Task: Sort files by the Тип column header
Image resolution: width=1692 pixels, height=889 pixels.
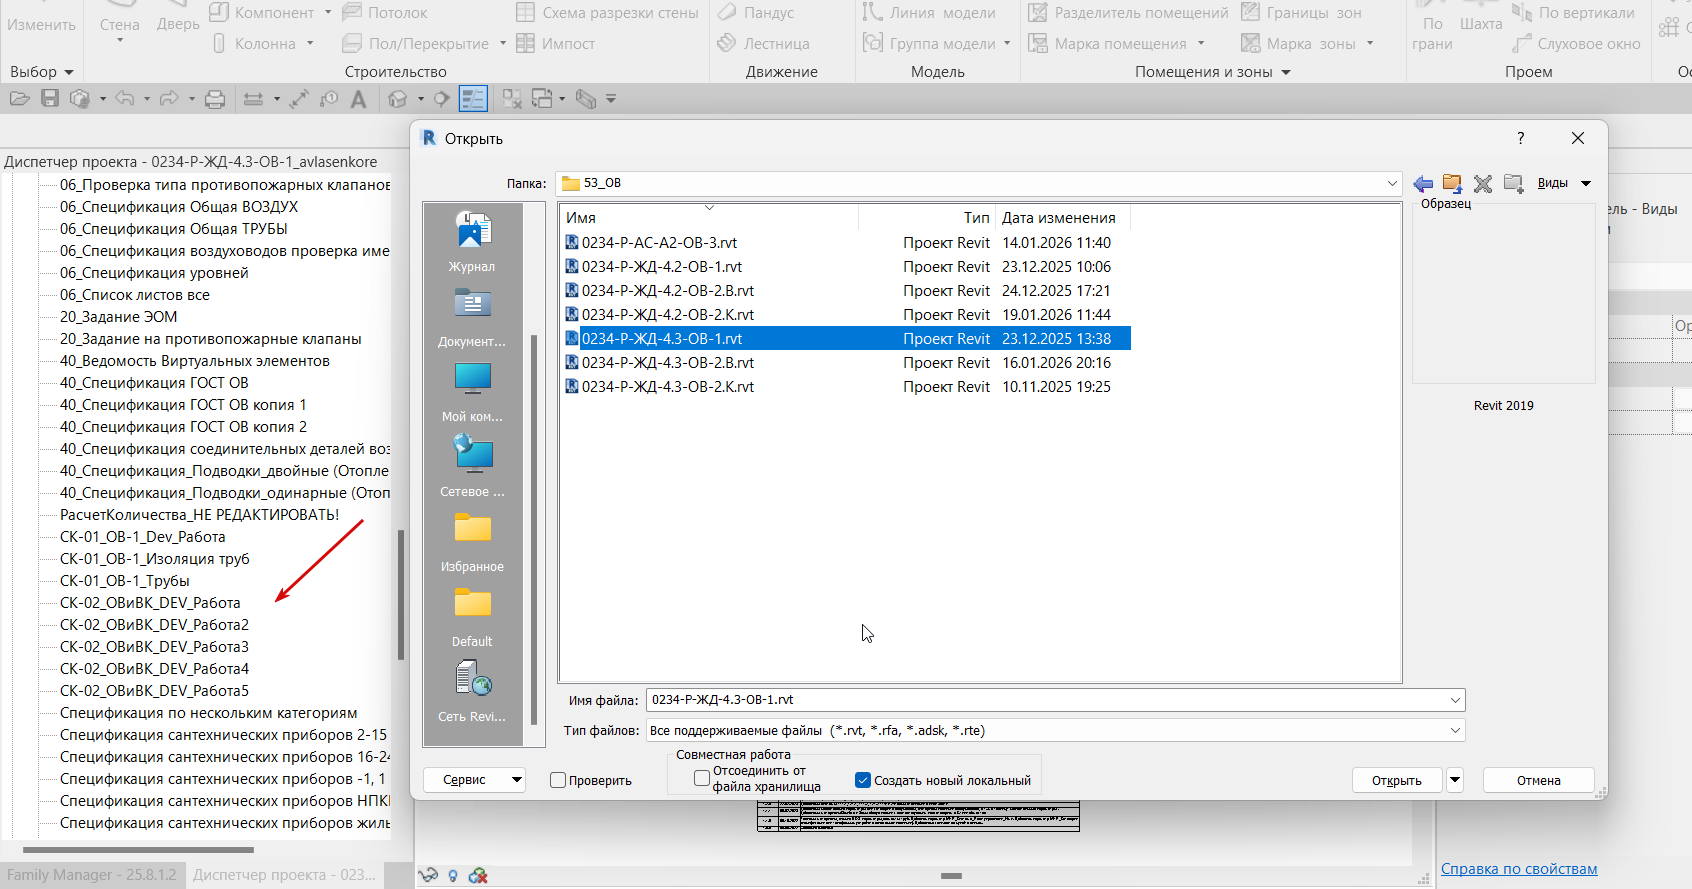Action: [927, 217]
